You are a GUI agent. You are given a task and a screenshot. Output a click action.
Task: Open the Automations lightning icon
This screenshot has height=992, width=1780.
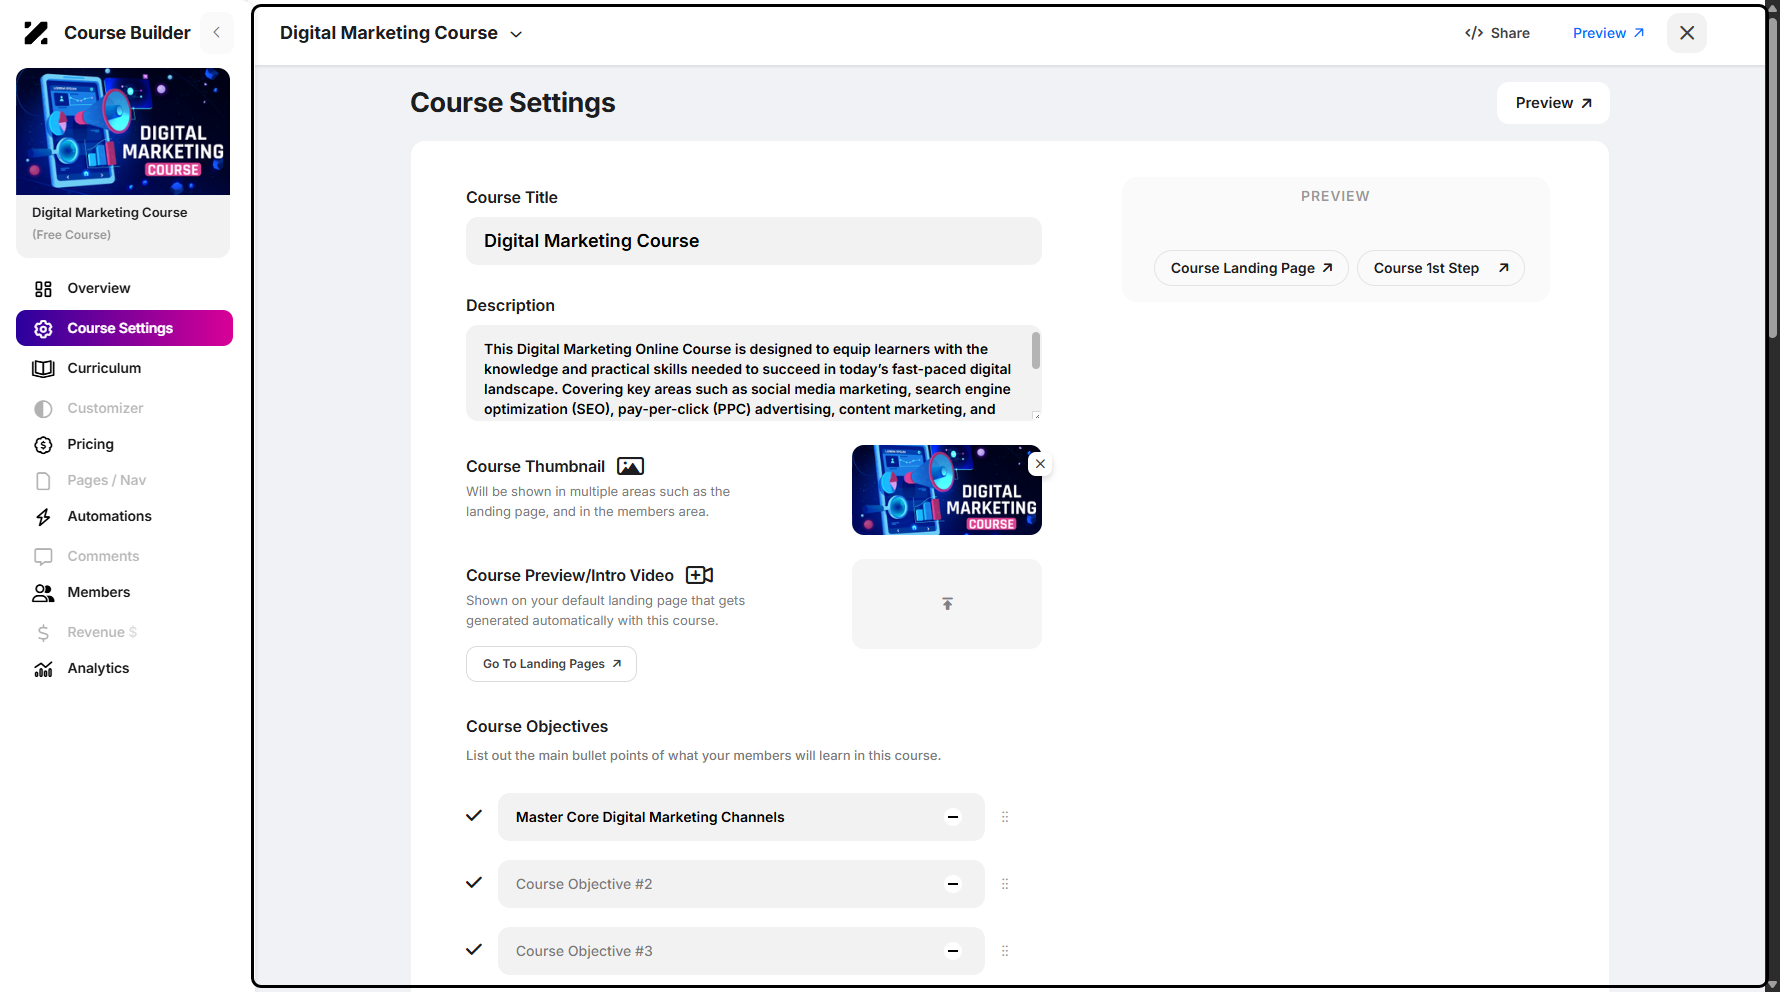[x=43, y=517]
